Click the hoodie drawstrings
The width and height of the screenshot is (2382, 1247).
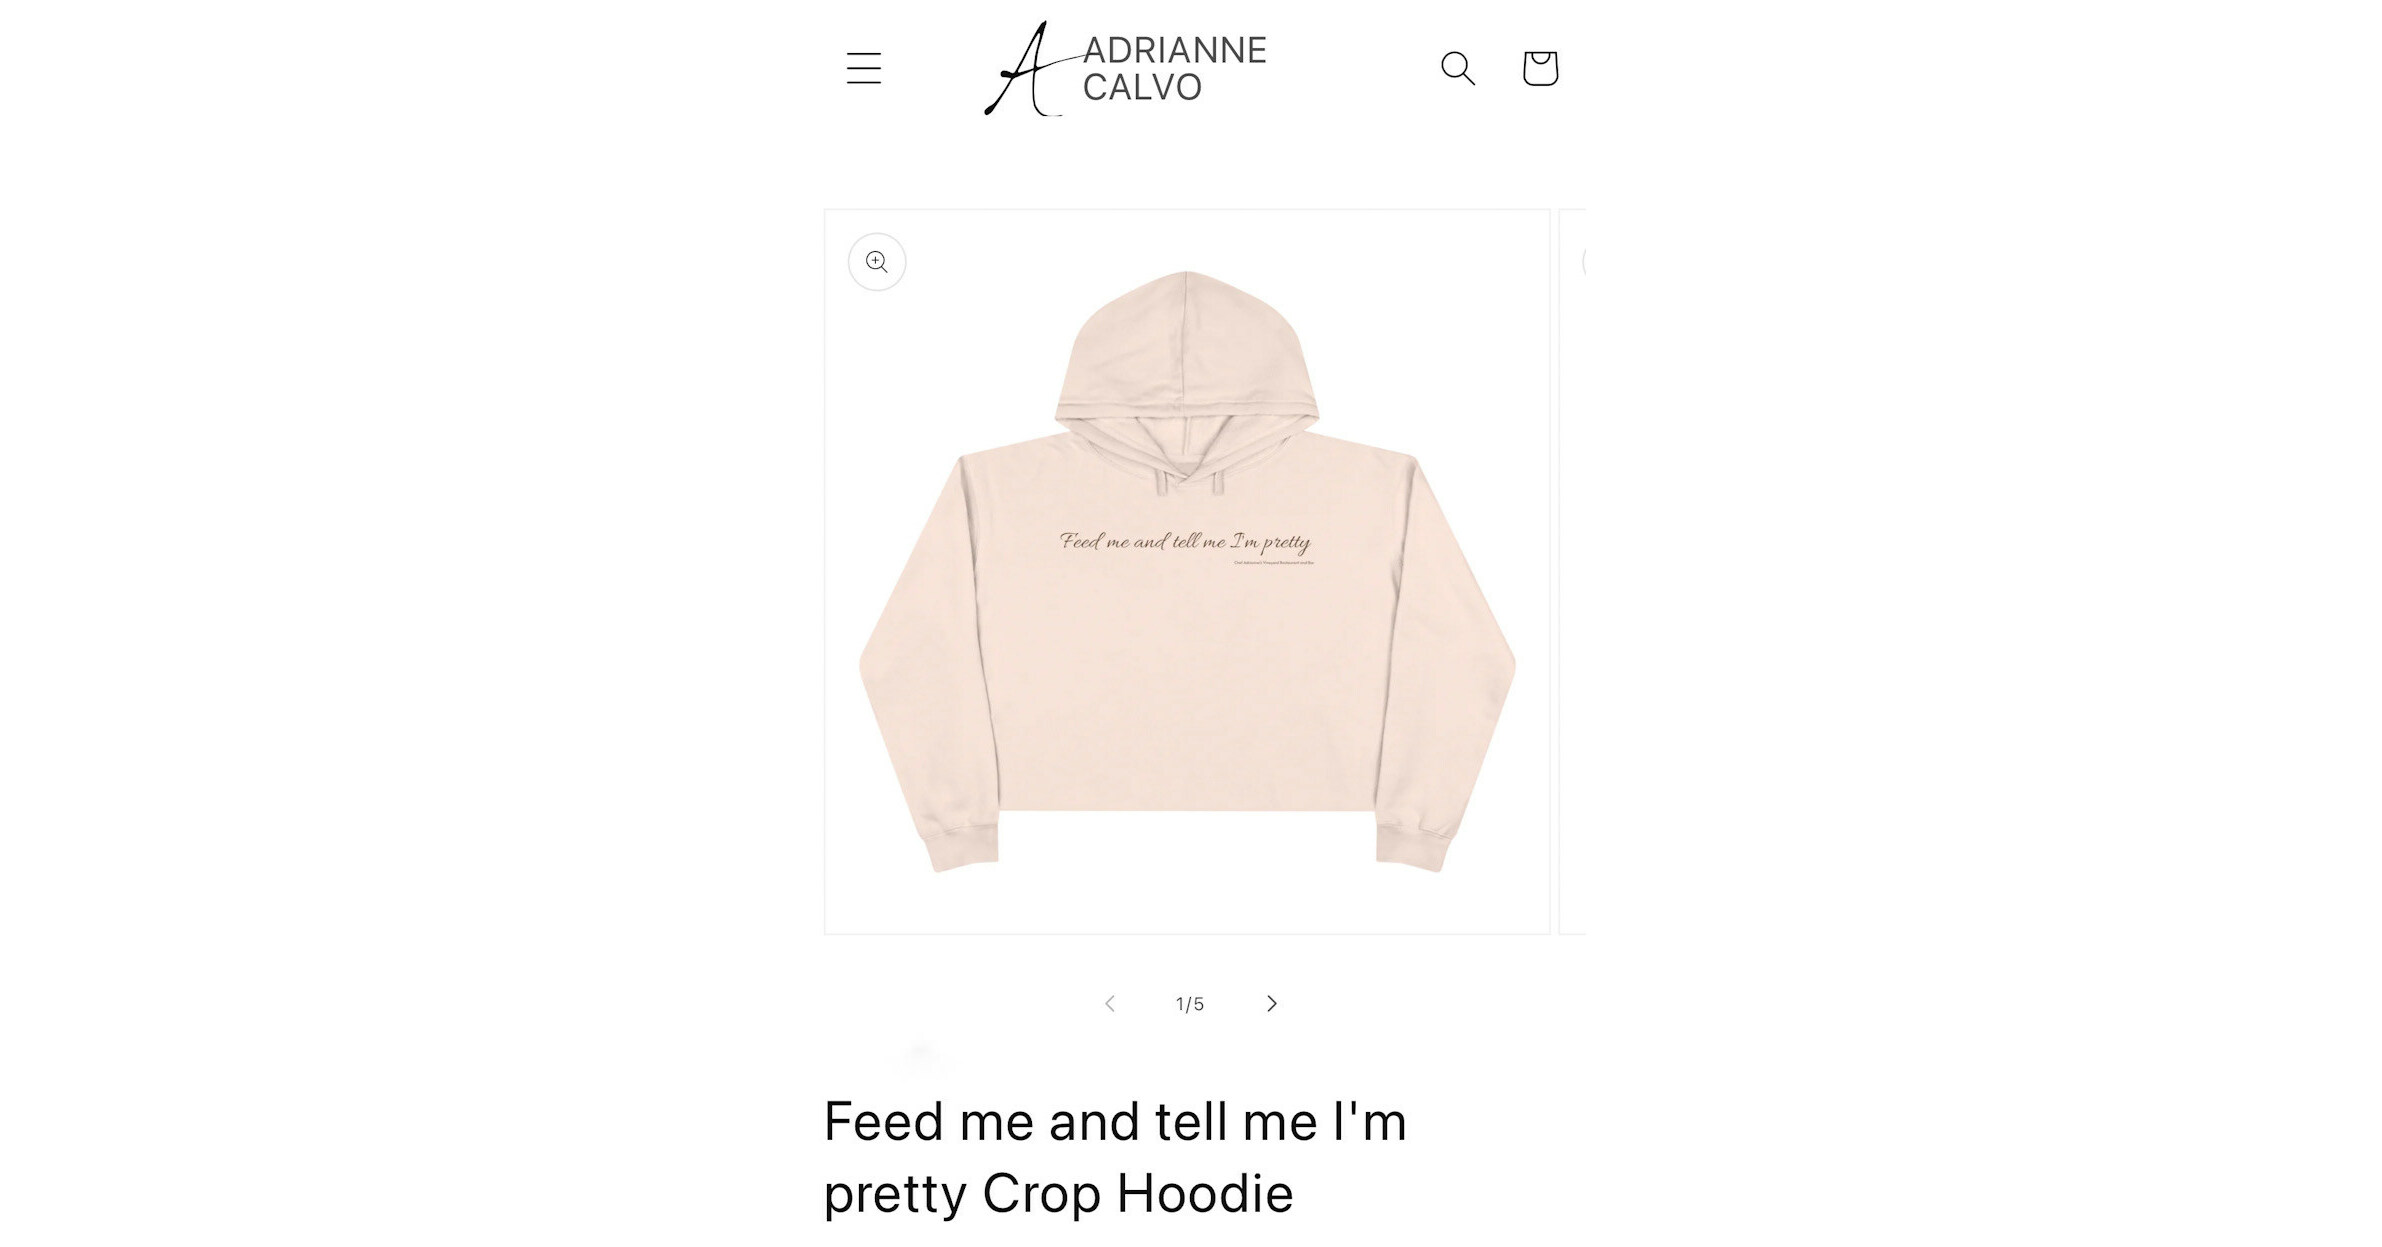(x=1190, y=483)
